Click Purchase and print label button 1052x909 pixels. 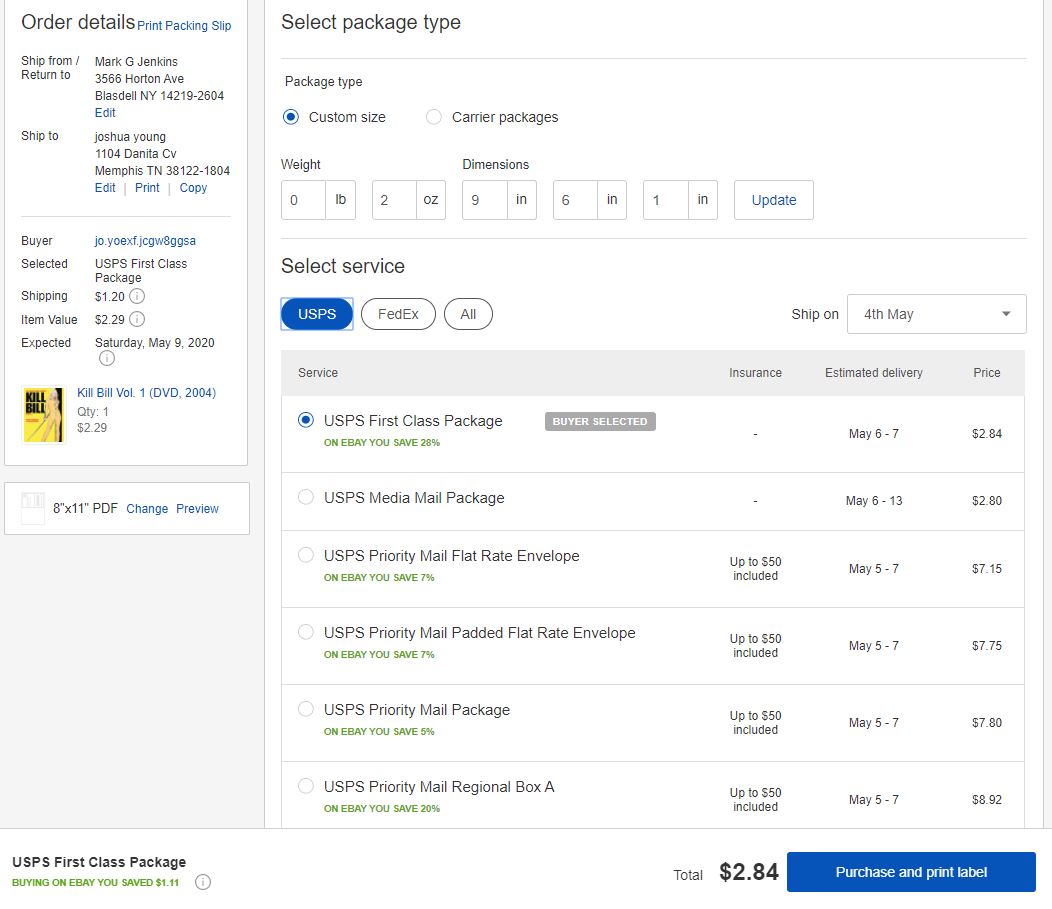point(911,872)
